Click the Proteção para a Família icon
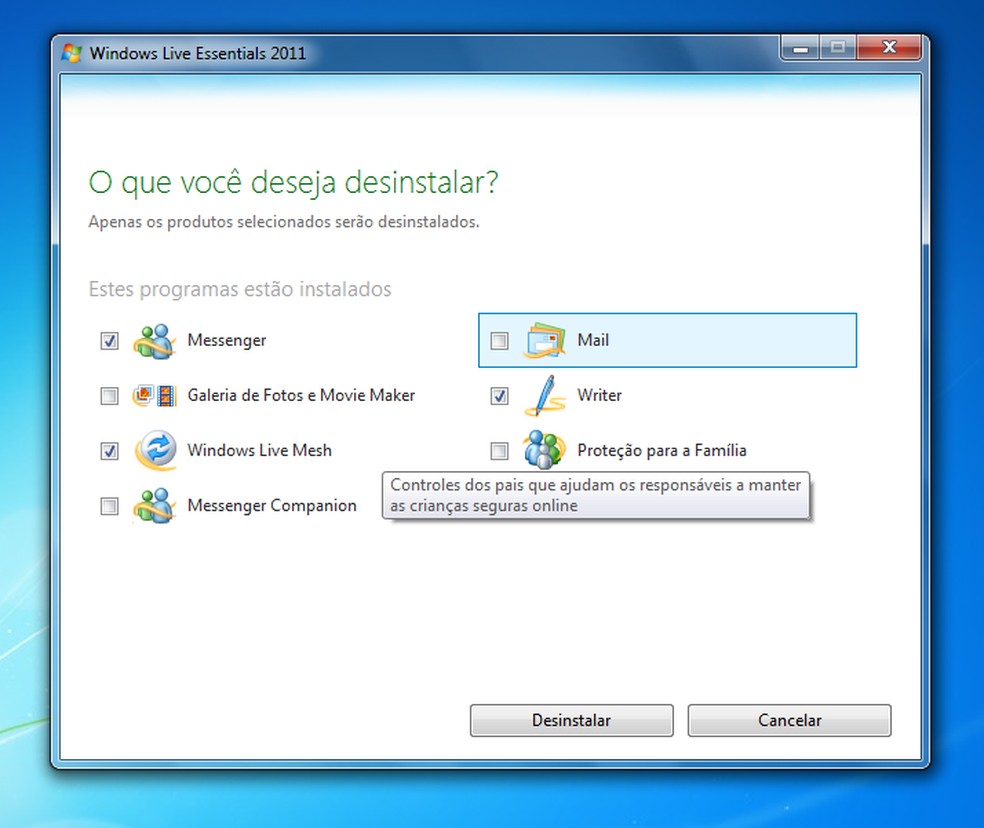This screenshot has width=984, height=828. [x=544, y=450]
